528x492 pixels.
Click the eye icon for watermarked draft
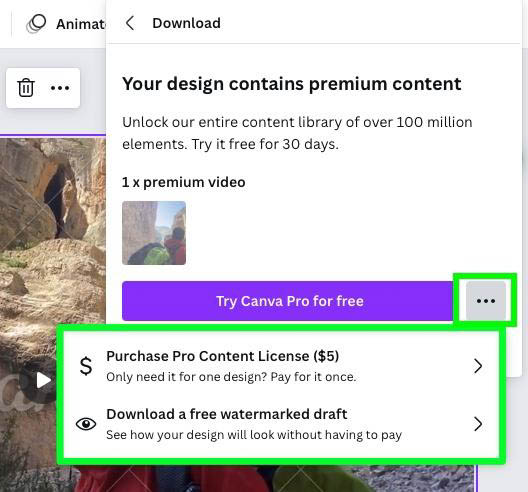(x=86, y=424)
